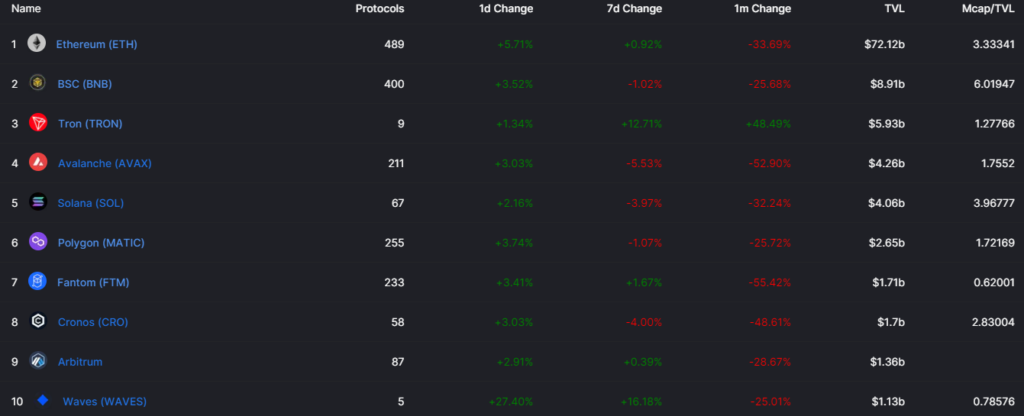Open the Tron (TRON) chain link
Viewport: 1024px width, 416px height.
[x=90, y=123]
